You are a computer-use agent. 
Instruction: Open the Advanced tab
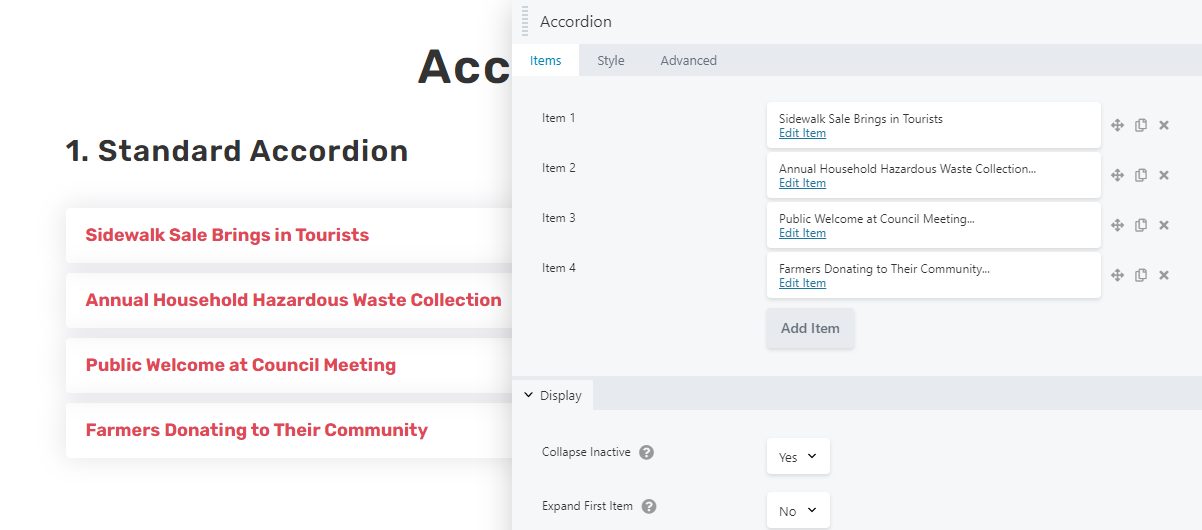click(688, 60)
